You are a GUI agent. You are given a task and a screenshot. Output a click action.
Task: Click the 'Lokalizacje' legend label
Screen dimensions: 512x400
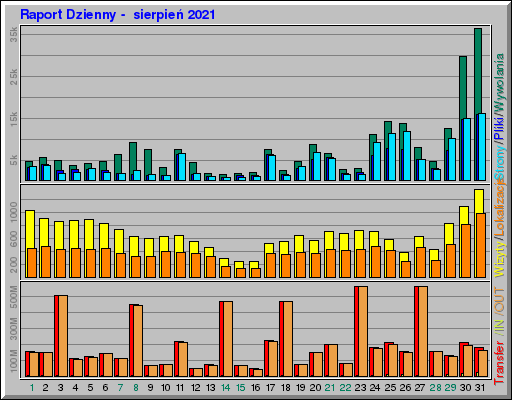coord(500,207)
